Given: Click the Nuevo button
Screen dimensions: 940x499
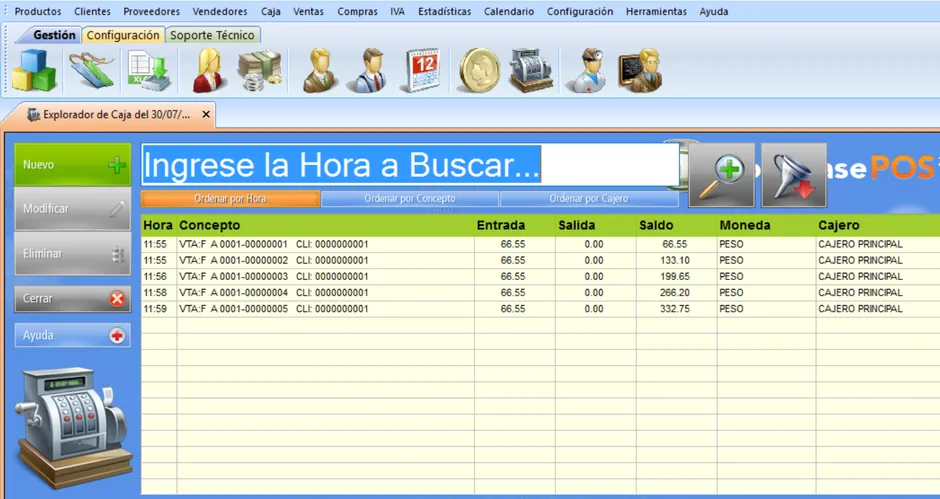Looking at the screenshot, I should (73, 164).
